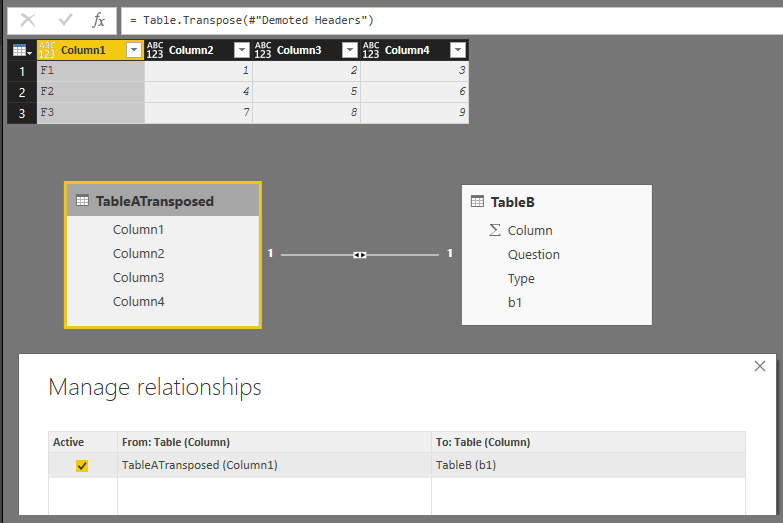Screen dimensions: 783x523
Task: Click the relationship line direction marker
Action: [360, 255]
